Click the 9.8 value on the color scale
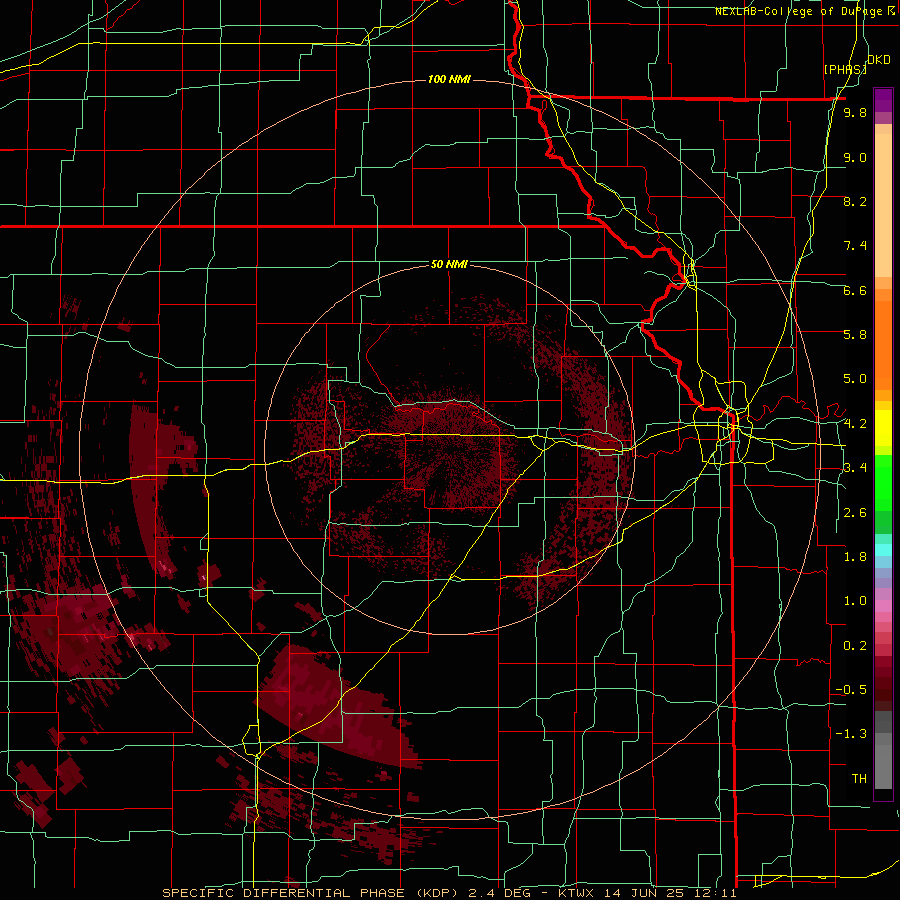The height and width of the screenshot is (900, 900). [855, 112]
